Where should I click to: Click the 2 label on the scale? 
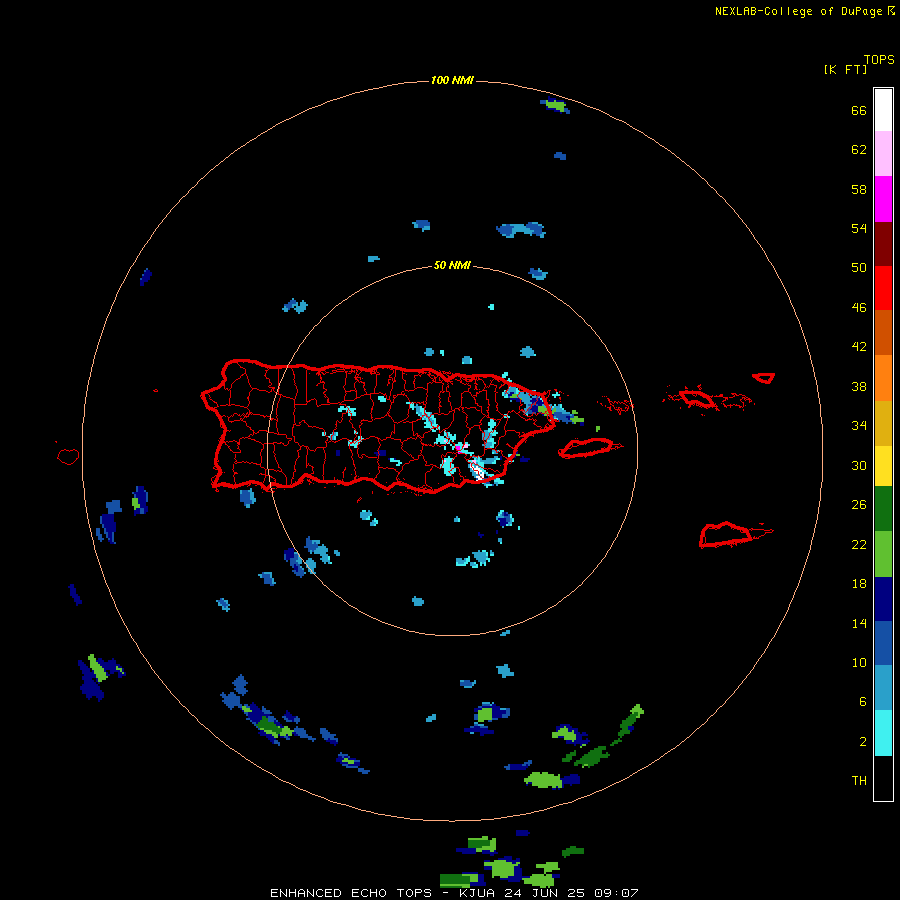coord(863,742)
